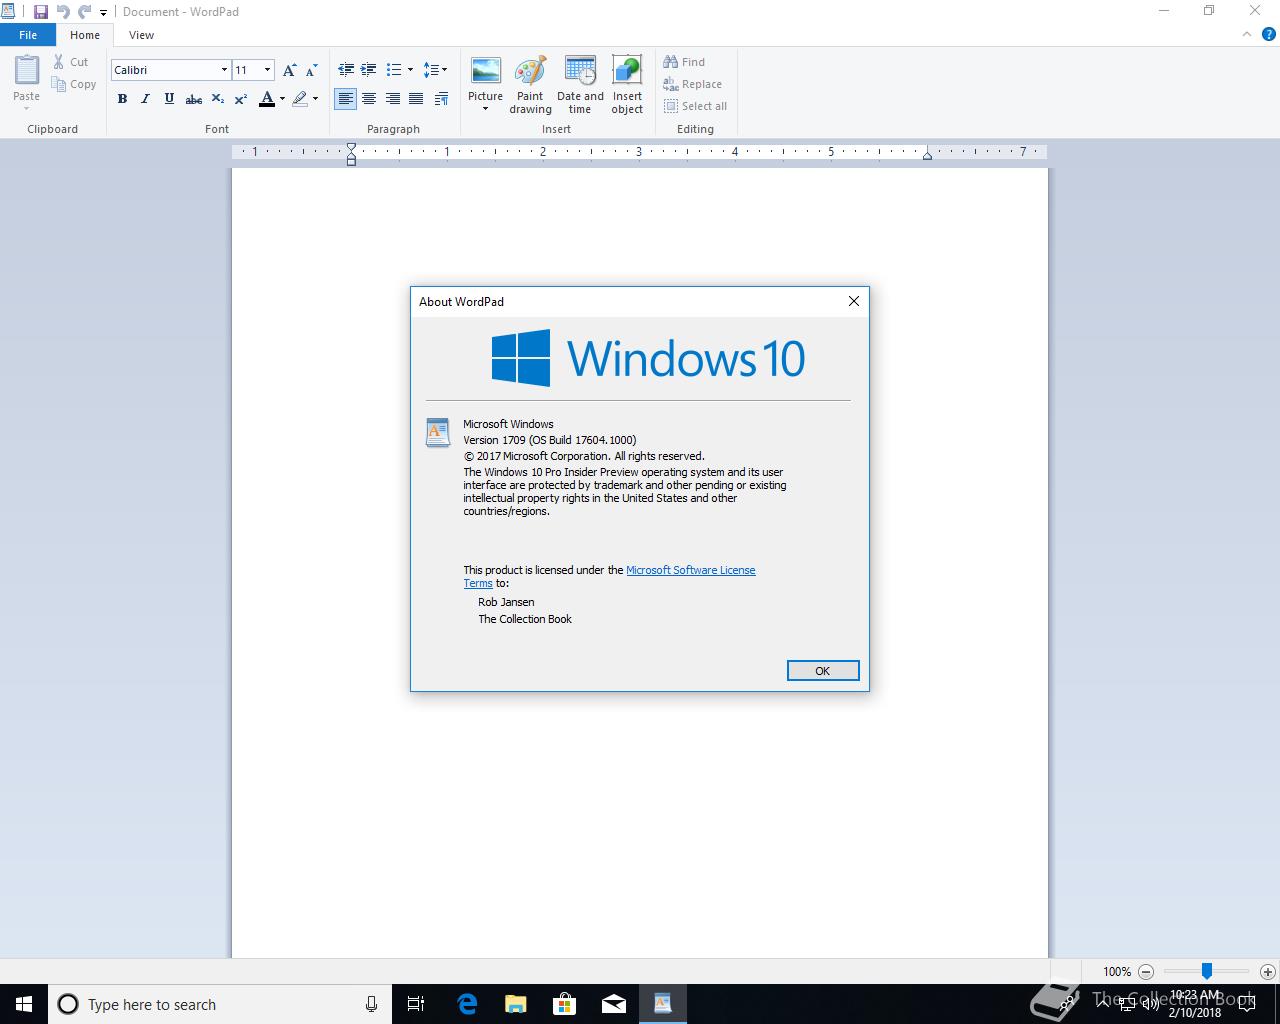Viewport: 1280px width, 1024px height.
Task: Click Replace in Editing group
Action: point(692,84)
